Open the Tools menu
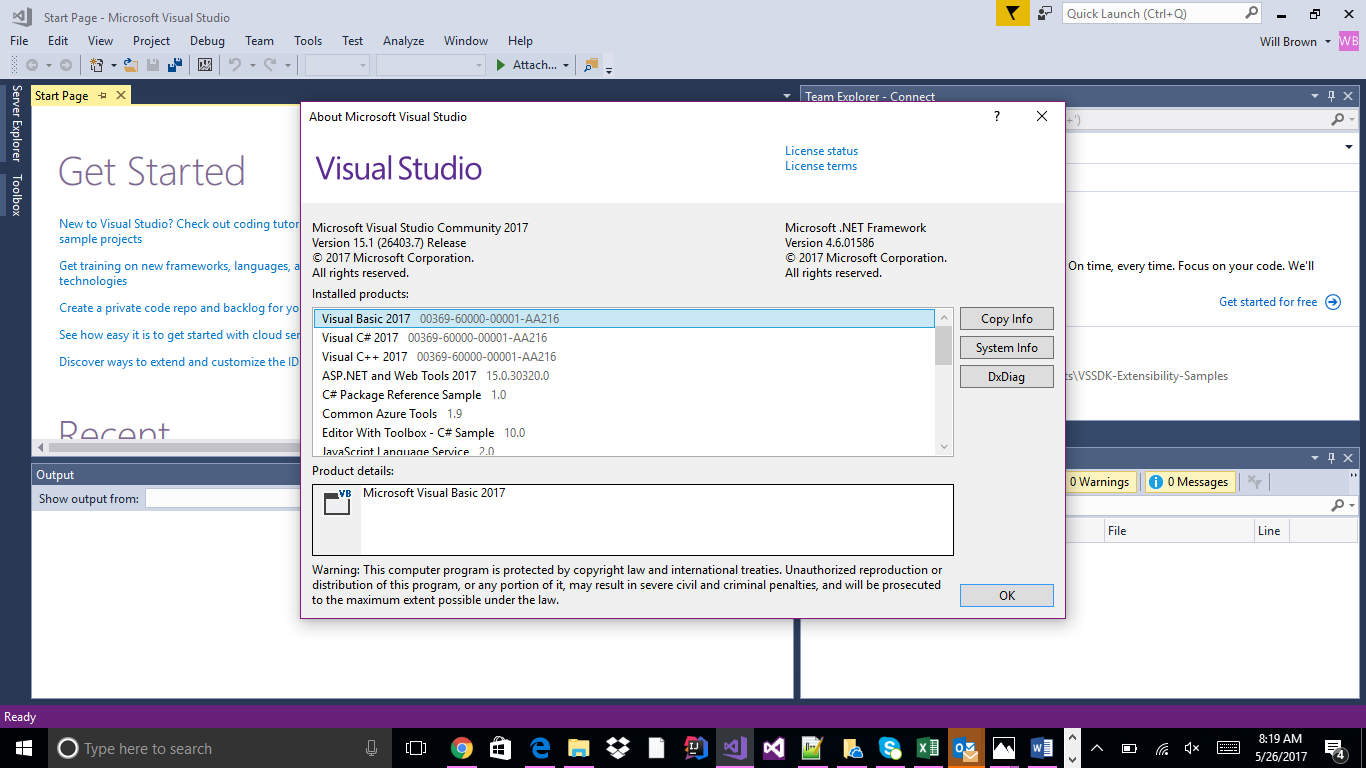Screen dimensions: 1366x768 pyautogui.click(x=308, y=41)
